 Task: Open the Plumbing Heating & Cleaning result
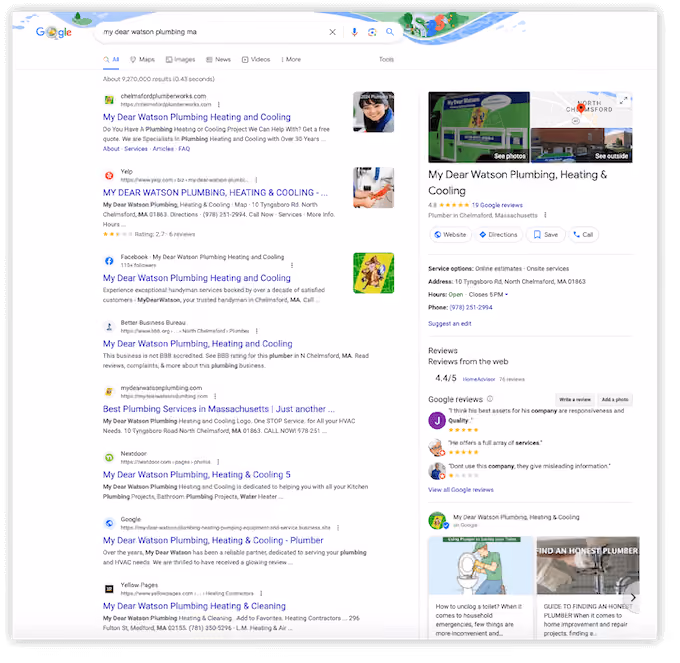coord(194,606)
